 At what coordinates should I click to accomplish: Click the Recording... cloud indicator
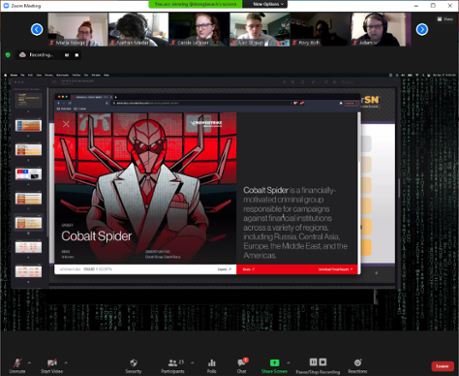click(36, 55)
